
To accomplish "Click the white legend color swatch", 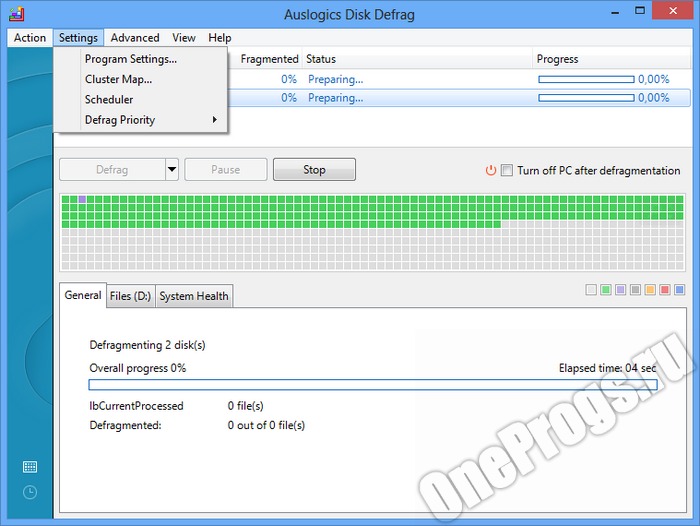I will (591, 290).
